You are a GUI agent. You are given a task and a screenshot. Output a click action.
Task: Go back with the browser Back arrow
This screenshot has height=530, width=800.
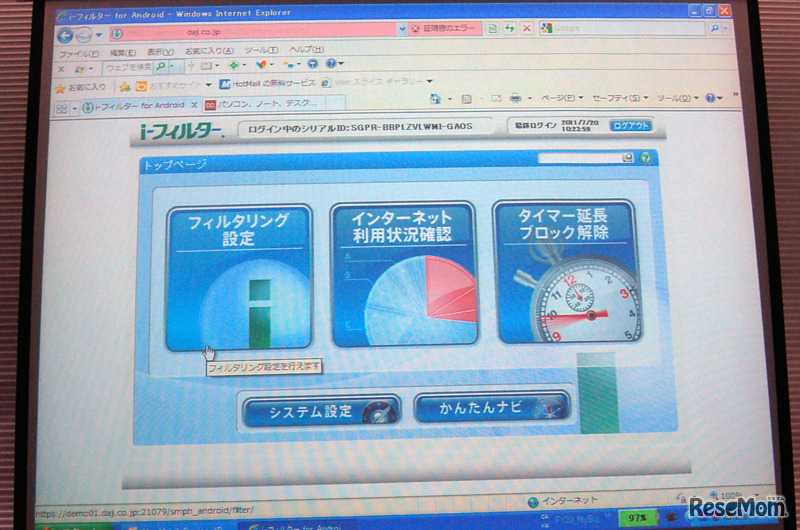pos(65,35)
